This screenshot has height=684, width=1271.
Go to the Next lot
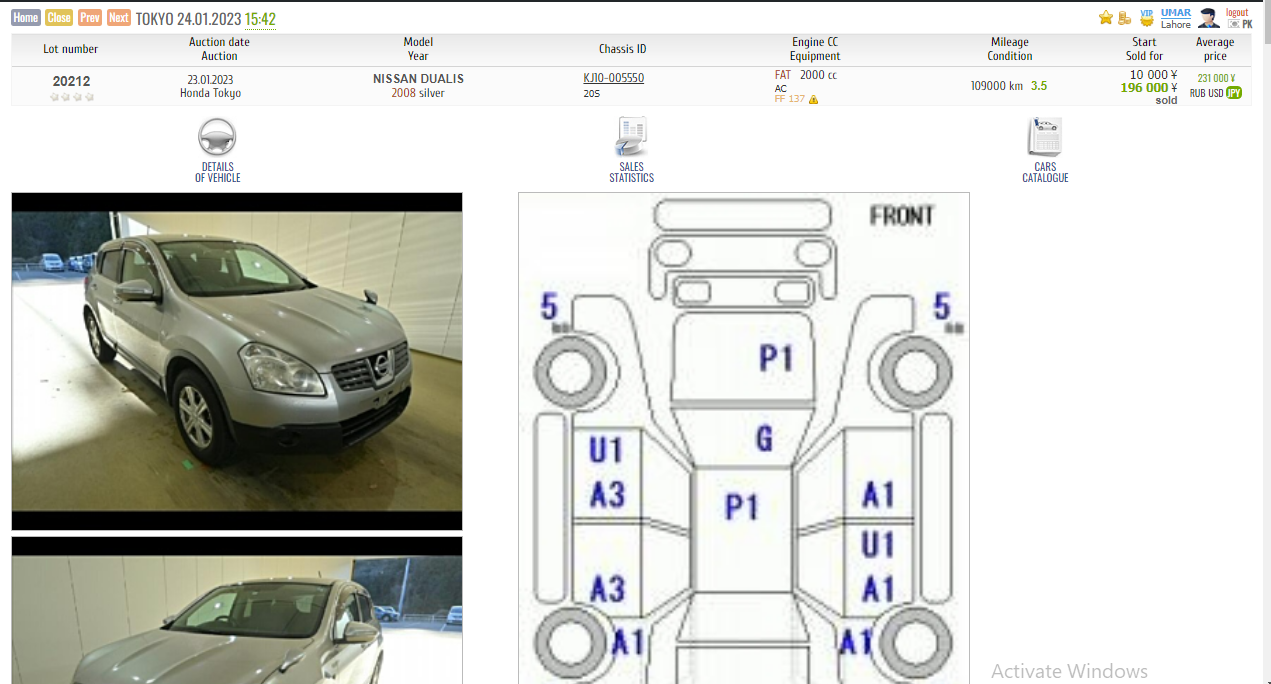tap(119, 18)
